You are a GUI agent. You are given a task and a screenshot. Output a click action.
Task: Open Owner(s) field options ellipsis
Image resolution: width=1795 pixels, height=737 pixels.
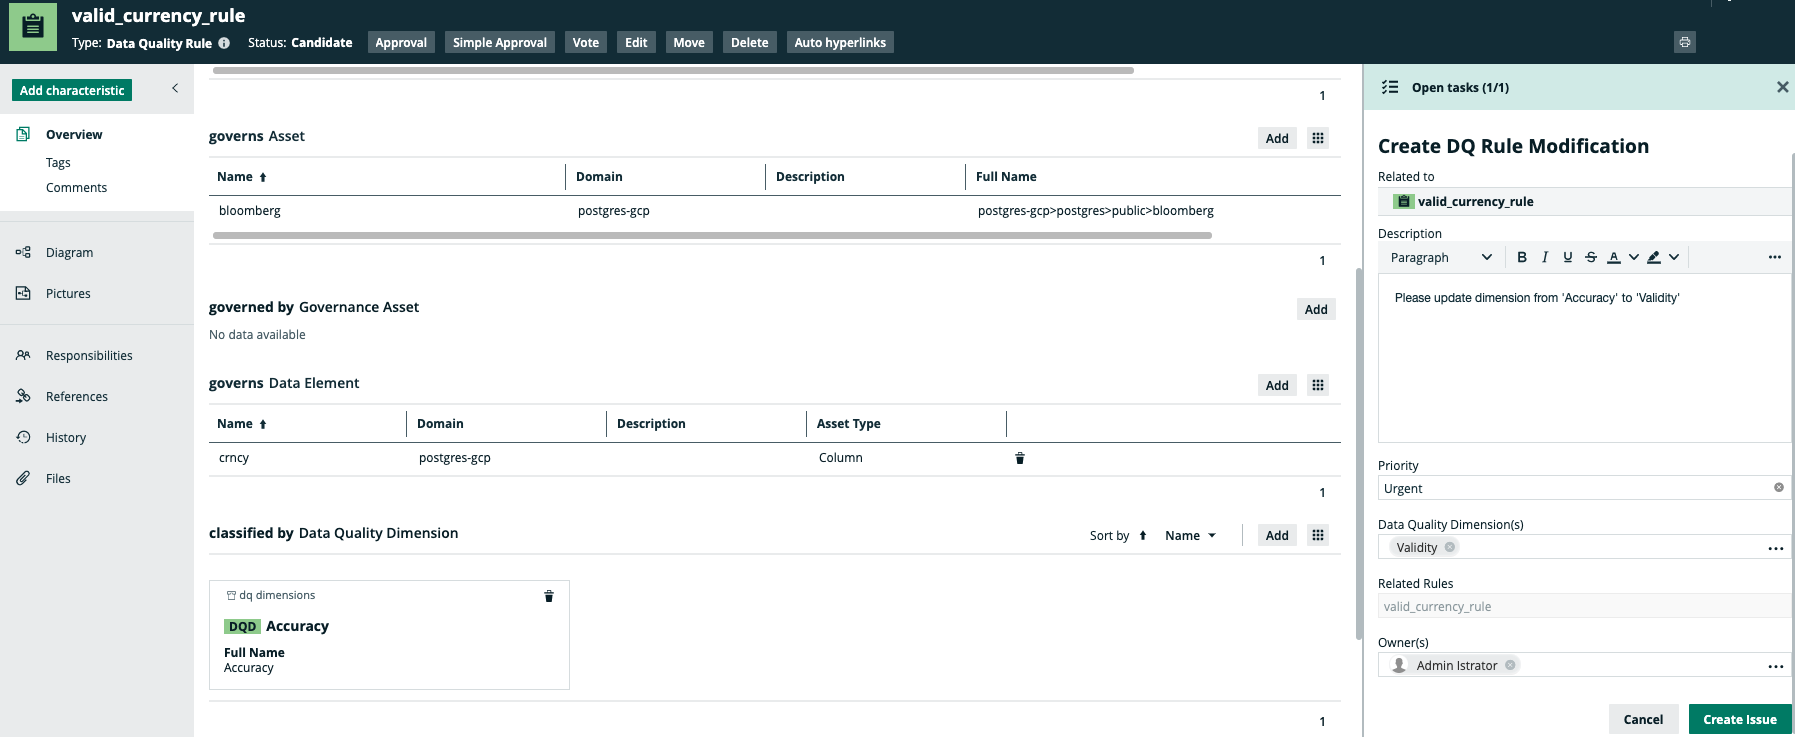coord(1776,666)
